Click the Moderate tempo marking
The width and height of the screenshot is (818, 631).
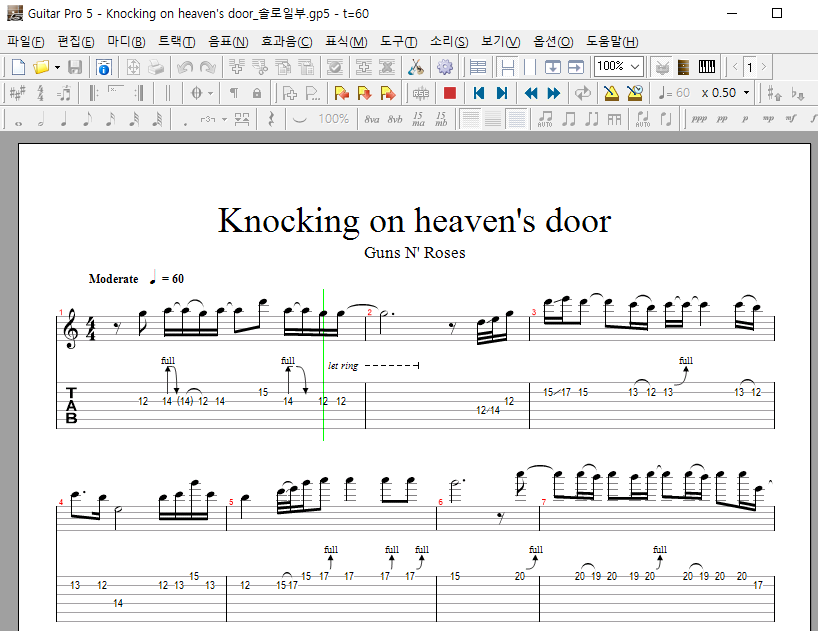[113, 279]
